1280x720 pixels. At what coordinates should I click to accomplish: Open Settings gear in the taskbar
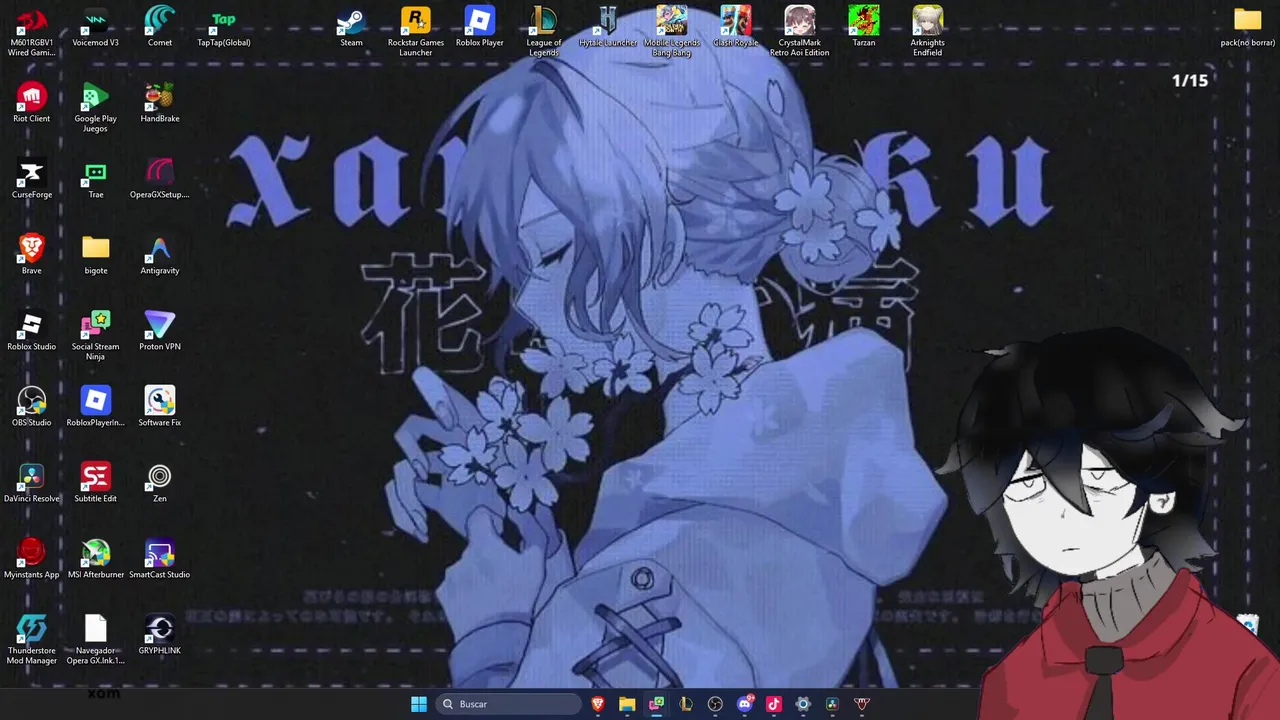point(803,704)
